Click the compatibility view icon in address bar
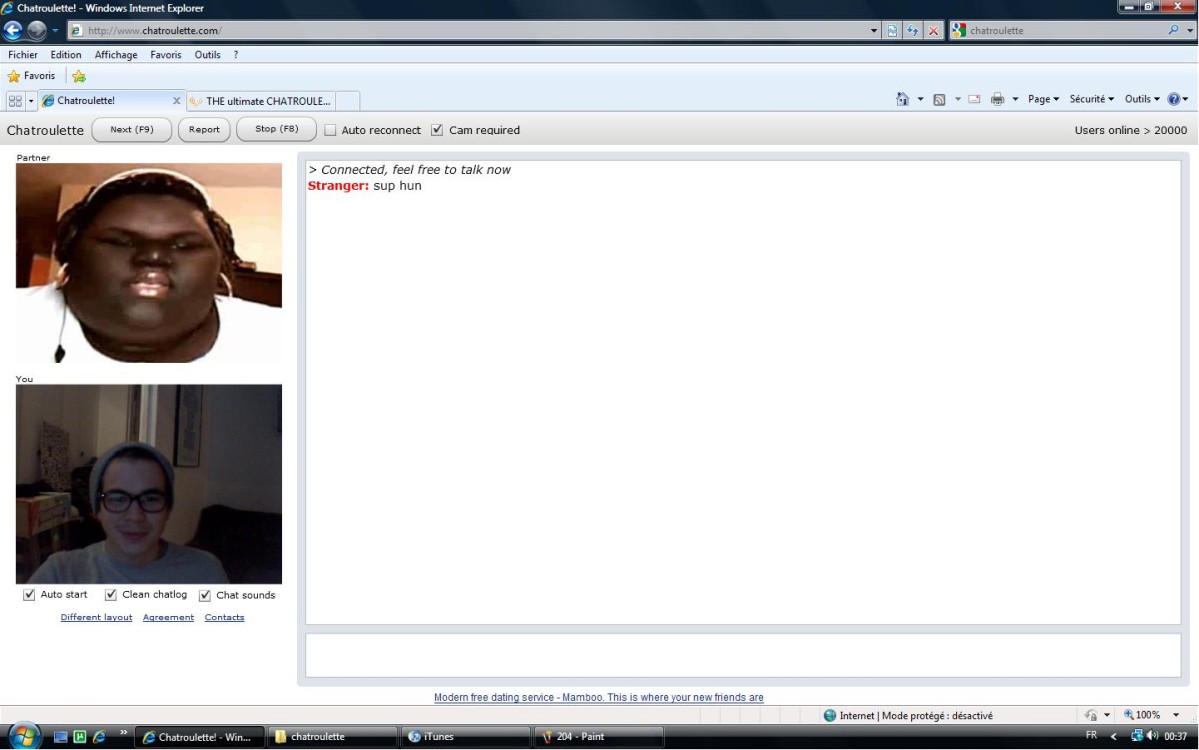1199x750 pixels. click(x=892, y=31)
